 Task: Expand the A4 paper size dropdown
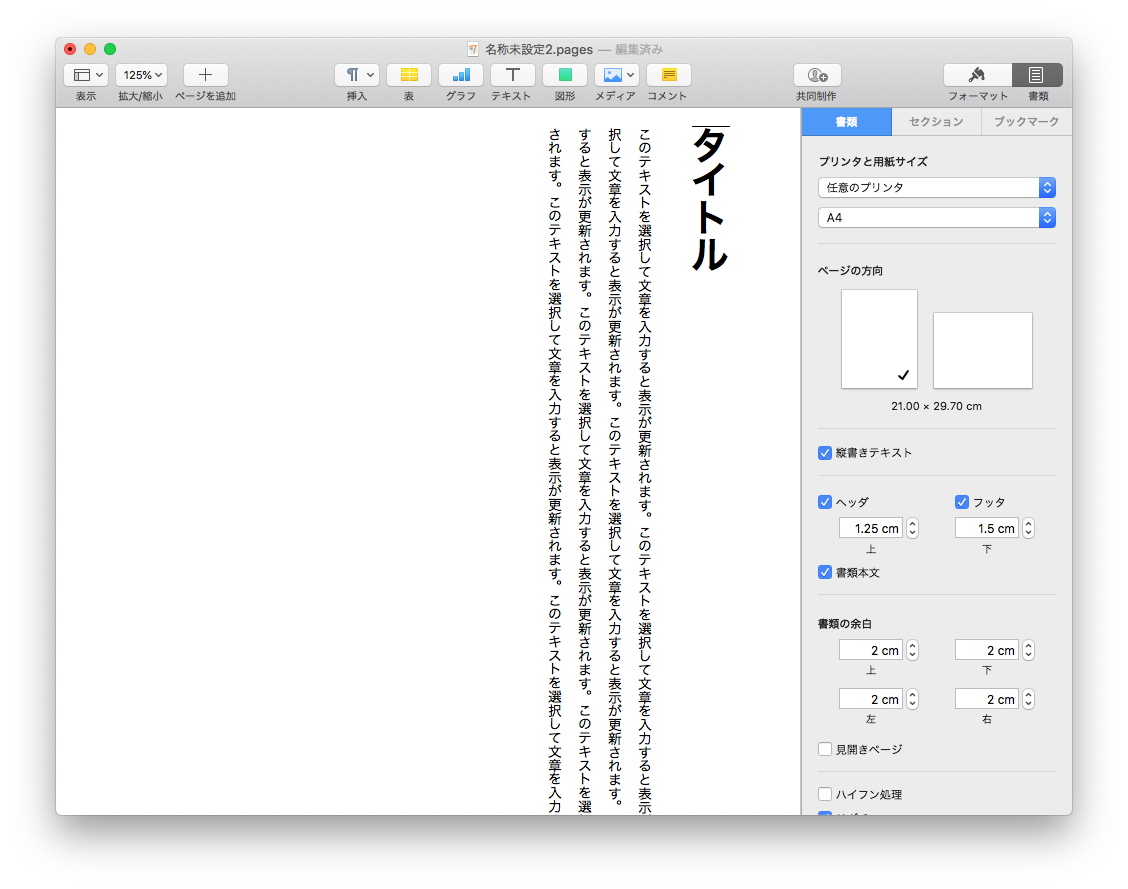[936, 217]
